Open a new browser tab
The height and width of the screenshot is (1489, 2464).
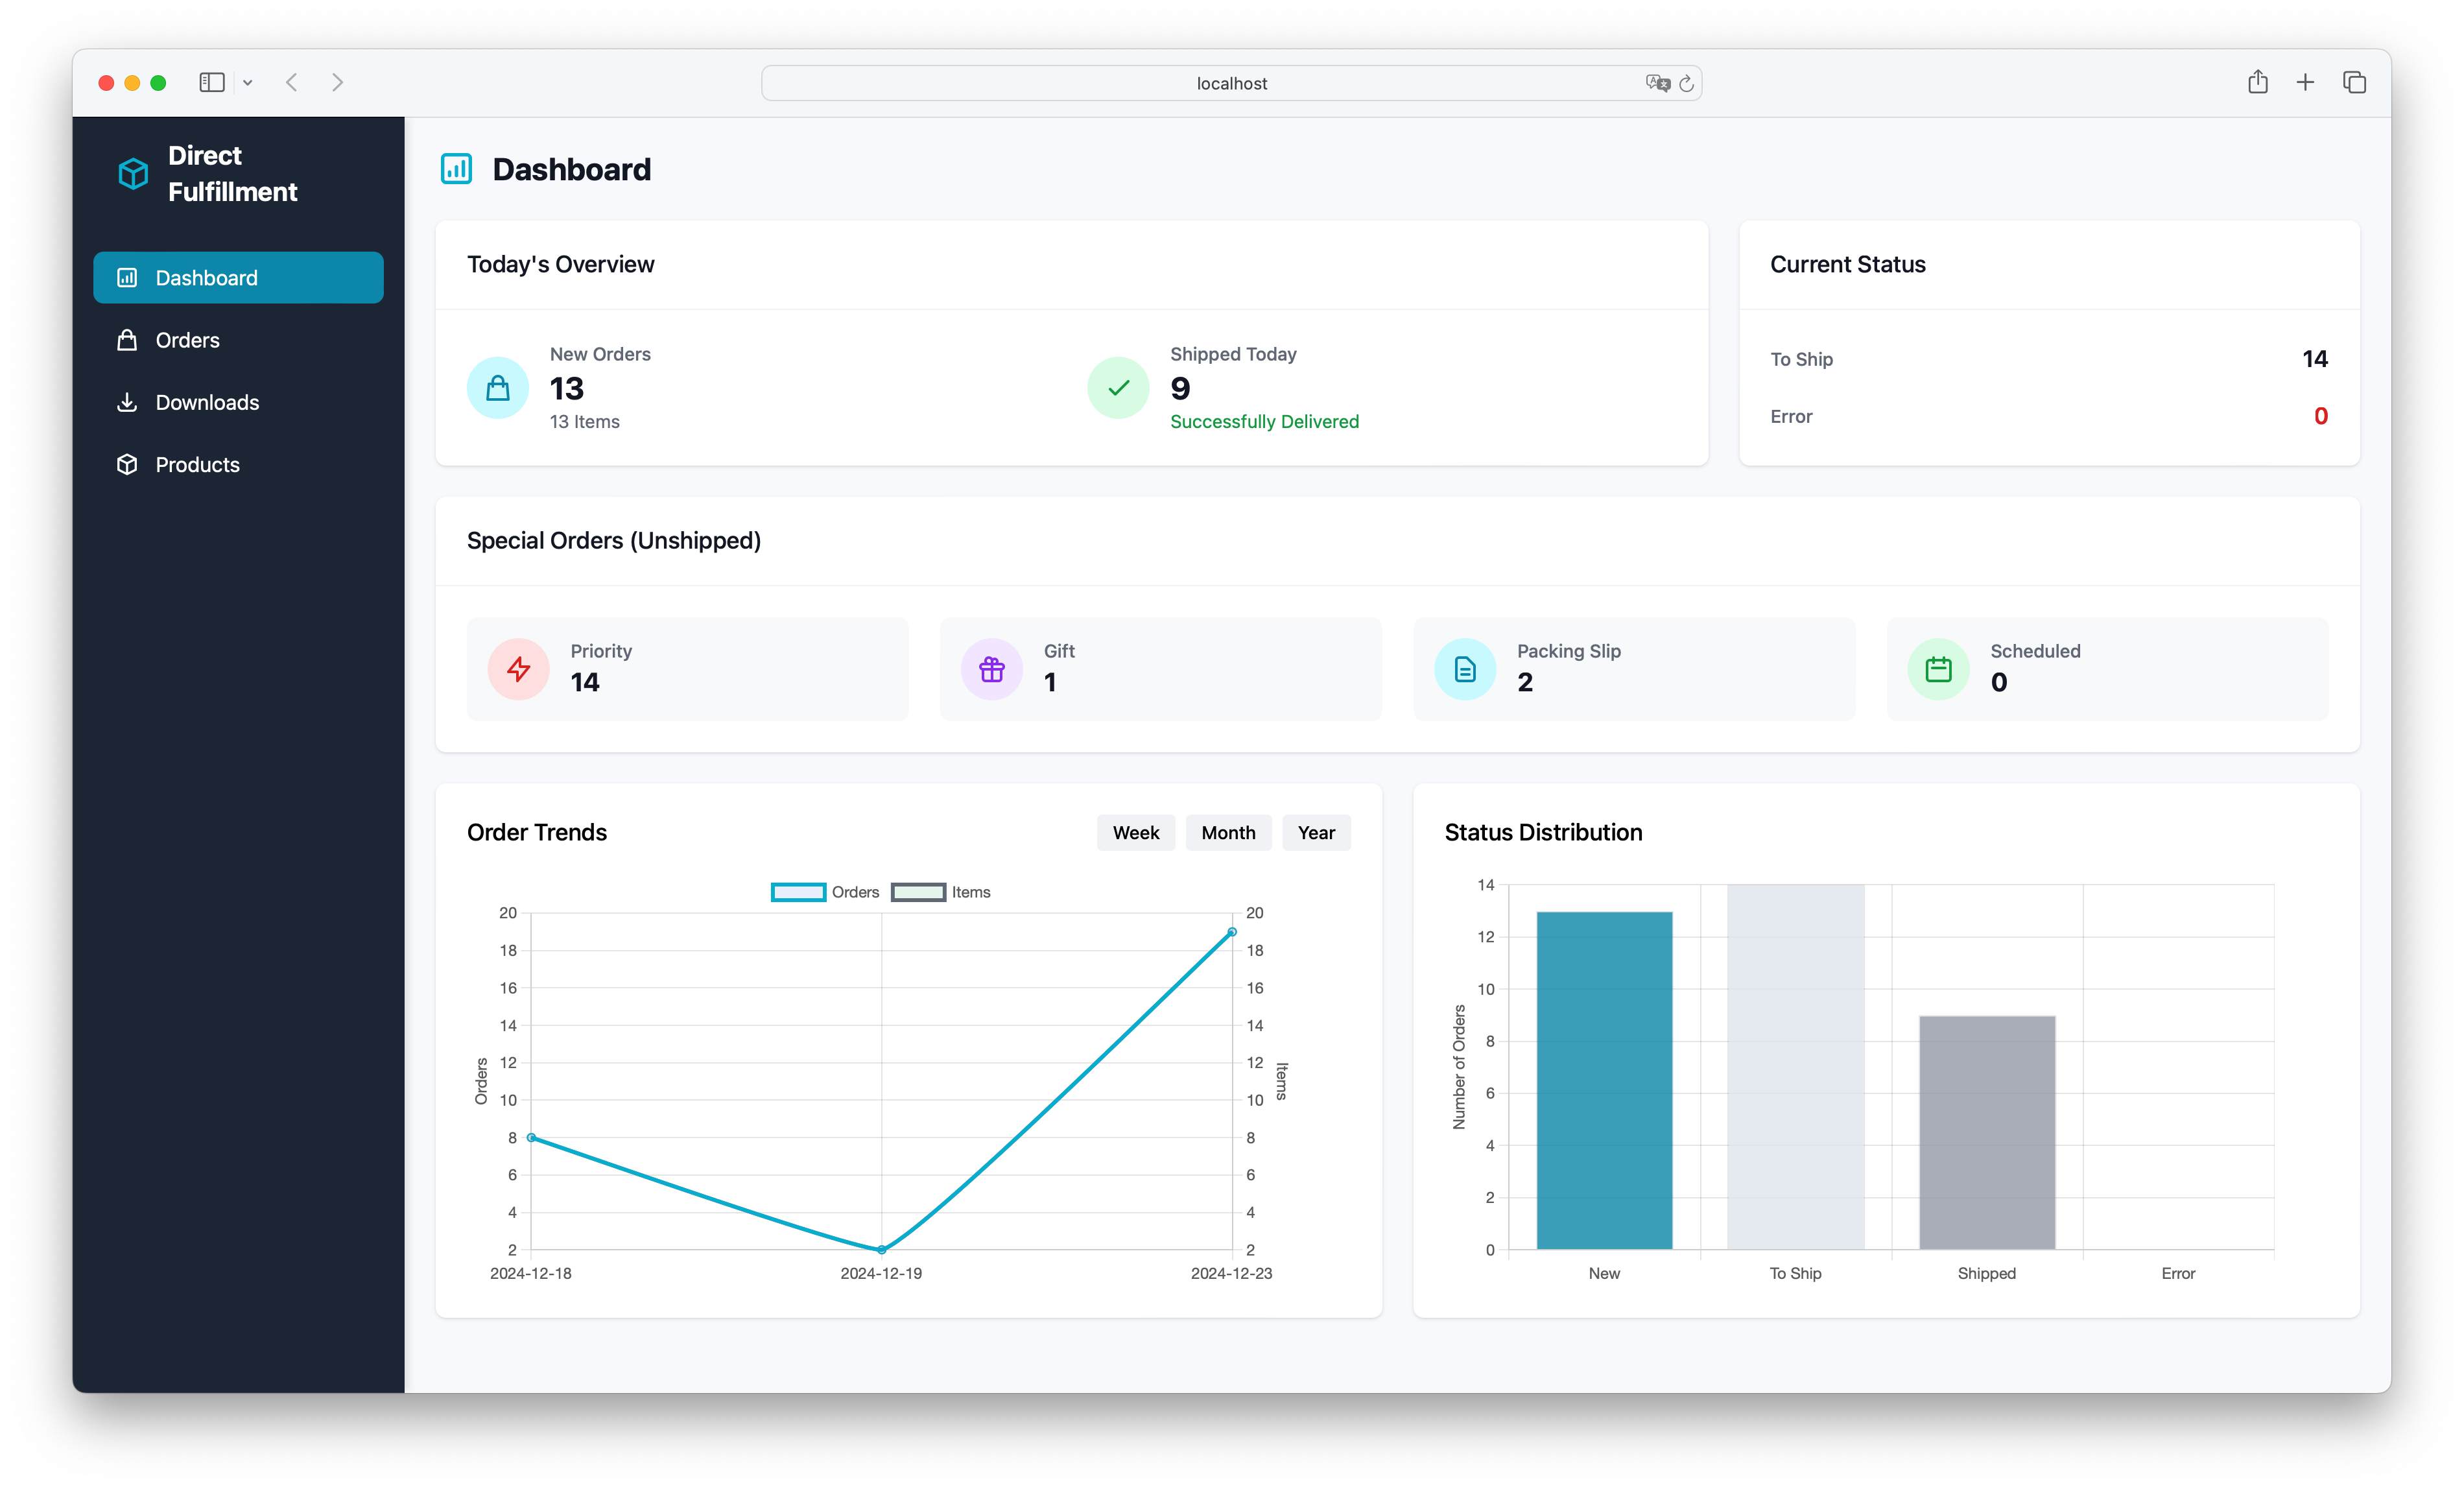pyautogui.click(x=2305, y=82)
